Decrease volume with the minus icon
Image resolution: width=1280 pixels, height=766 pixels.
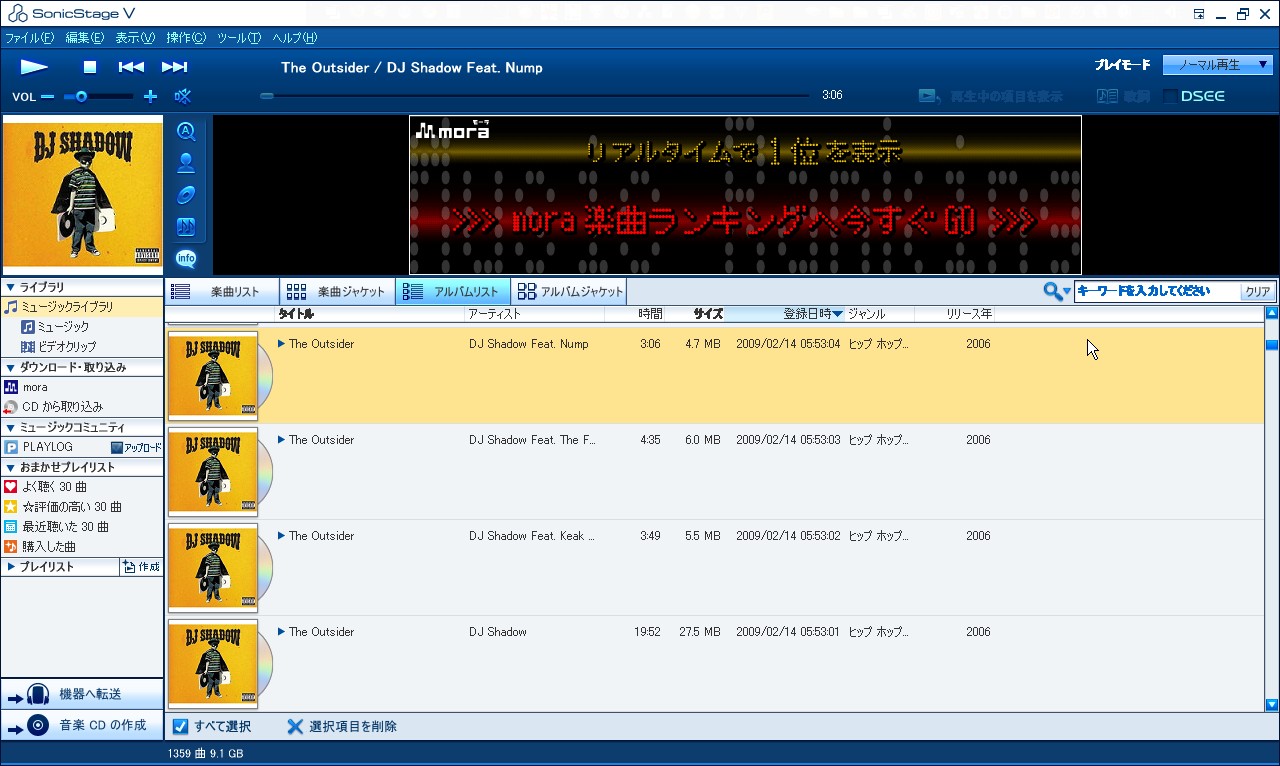(x=47, y=97)
